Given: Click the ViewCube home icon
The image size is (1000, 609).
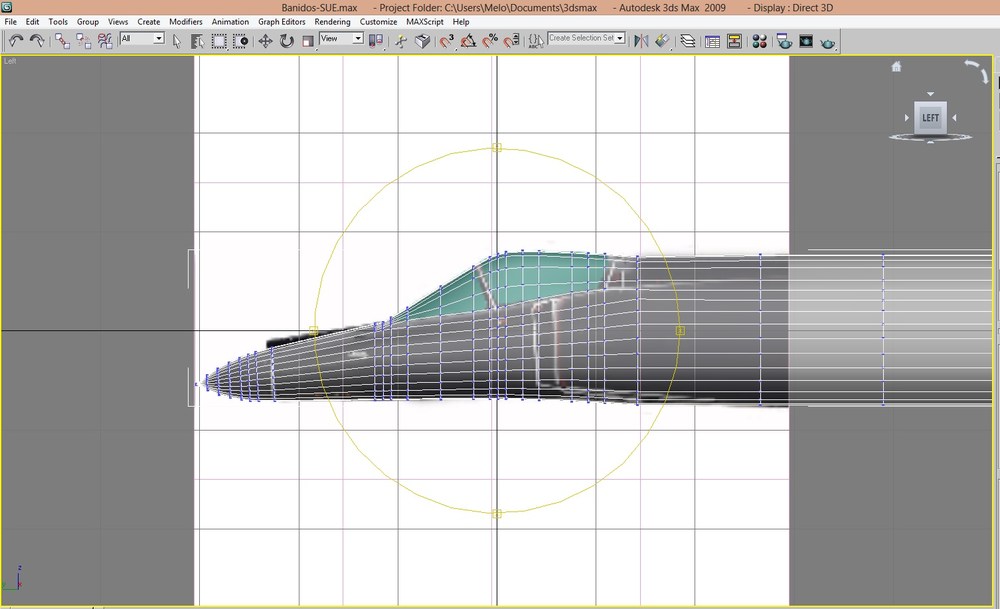Looking at the screenshot, I should click(896, 66).
